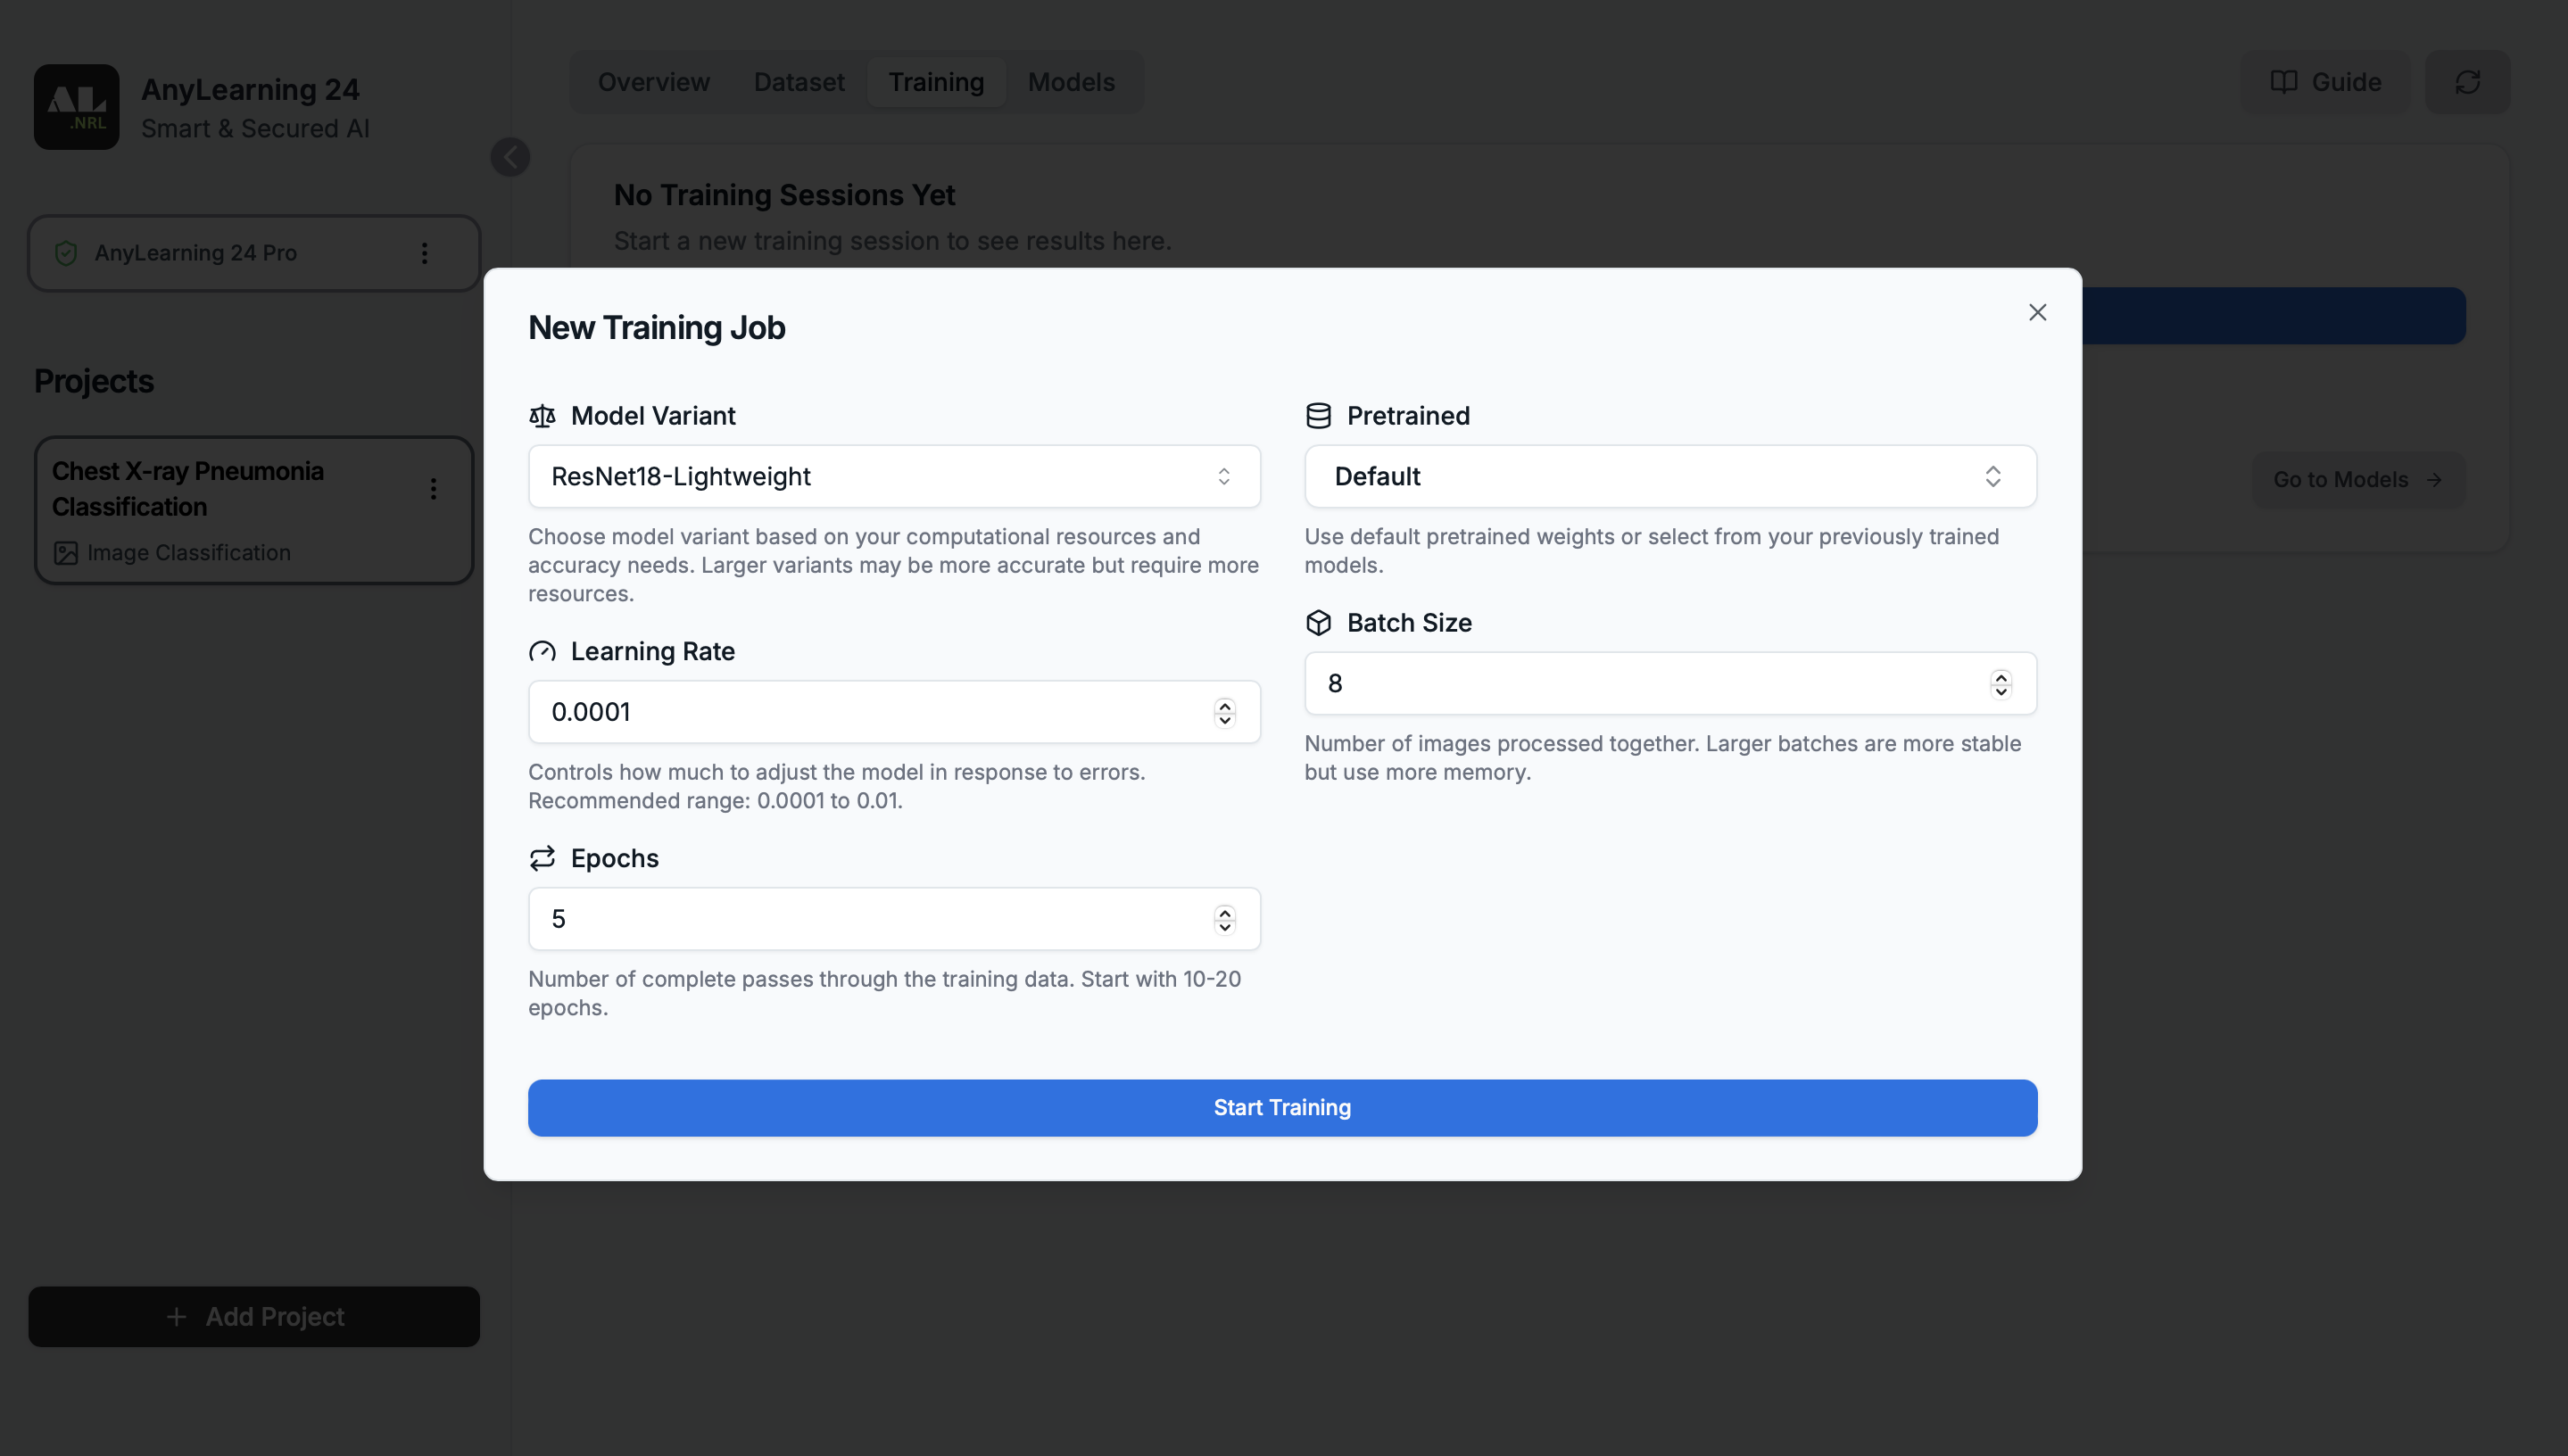Collapse the sidebar with the arrow chevron

(x=511, y=156)
